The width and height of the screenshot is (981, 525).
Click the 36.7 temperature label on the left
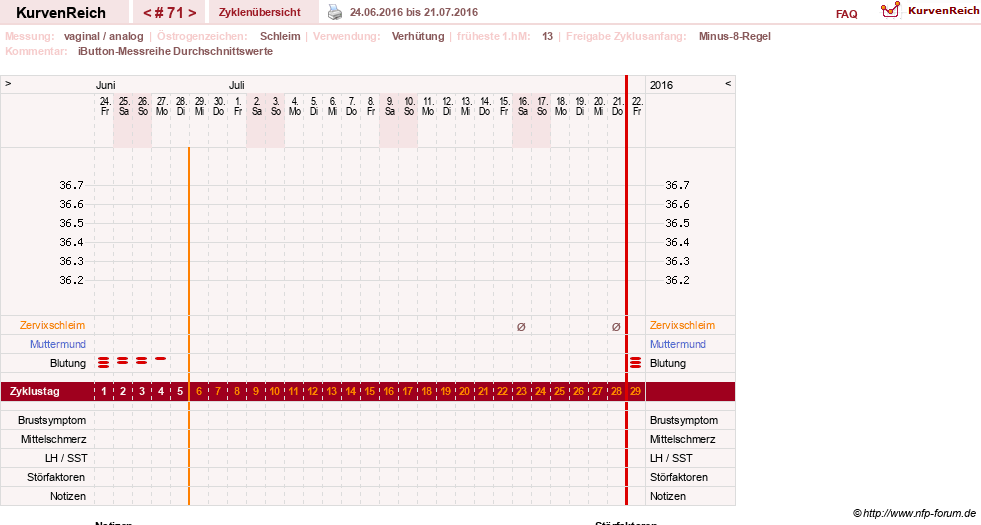(71, 185)
